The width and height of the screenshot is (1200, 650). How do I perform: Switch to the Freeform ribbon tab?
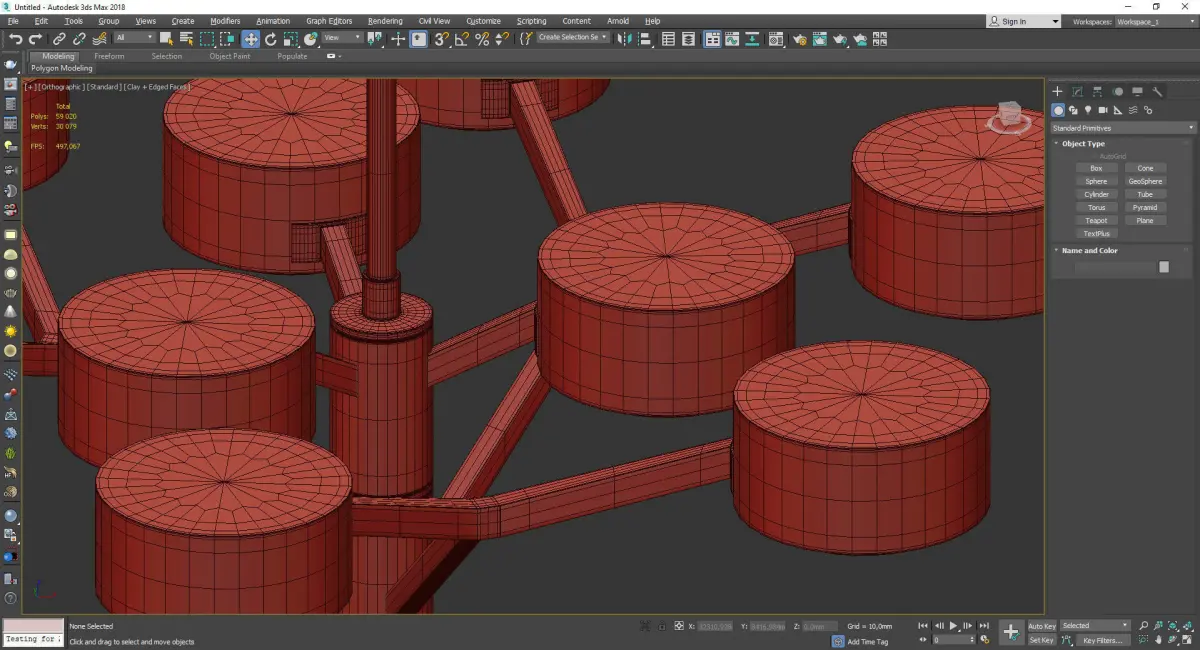click(x=109, y=56)
